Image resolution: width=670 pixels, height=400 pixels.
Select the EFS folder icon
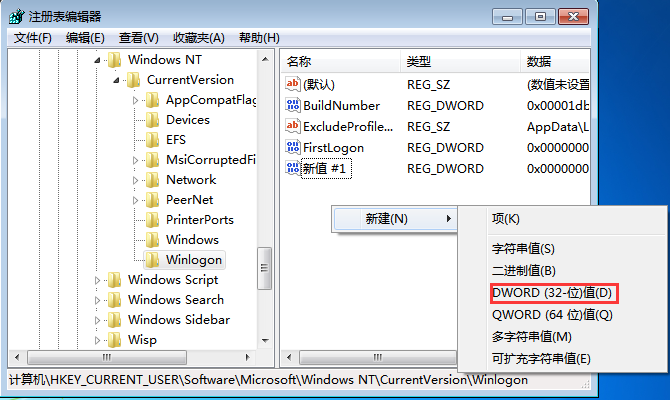click(153, 139)
